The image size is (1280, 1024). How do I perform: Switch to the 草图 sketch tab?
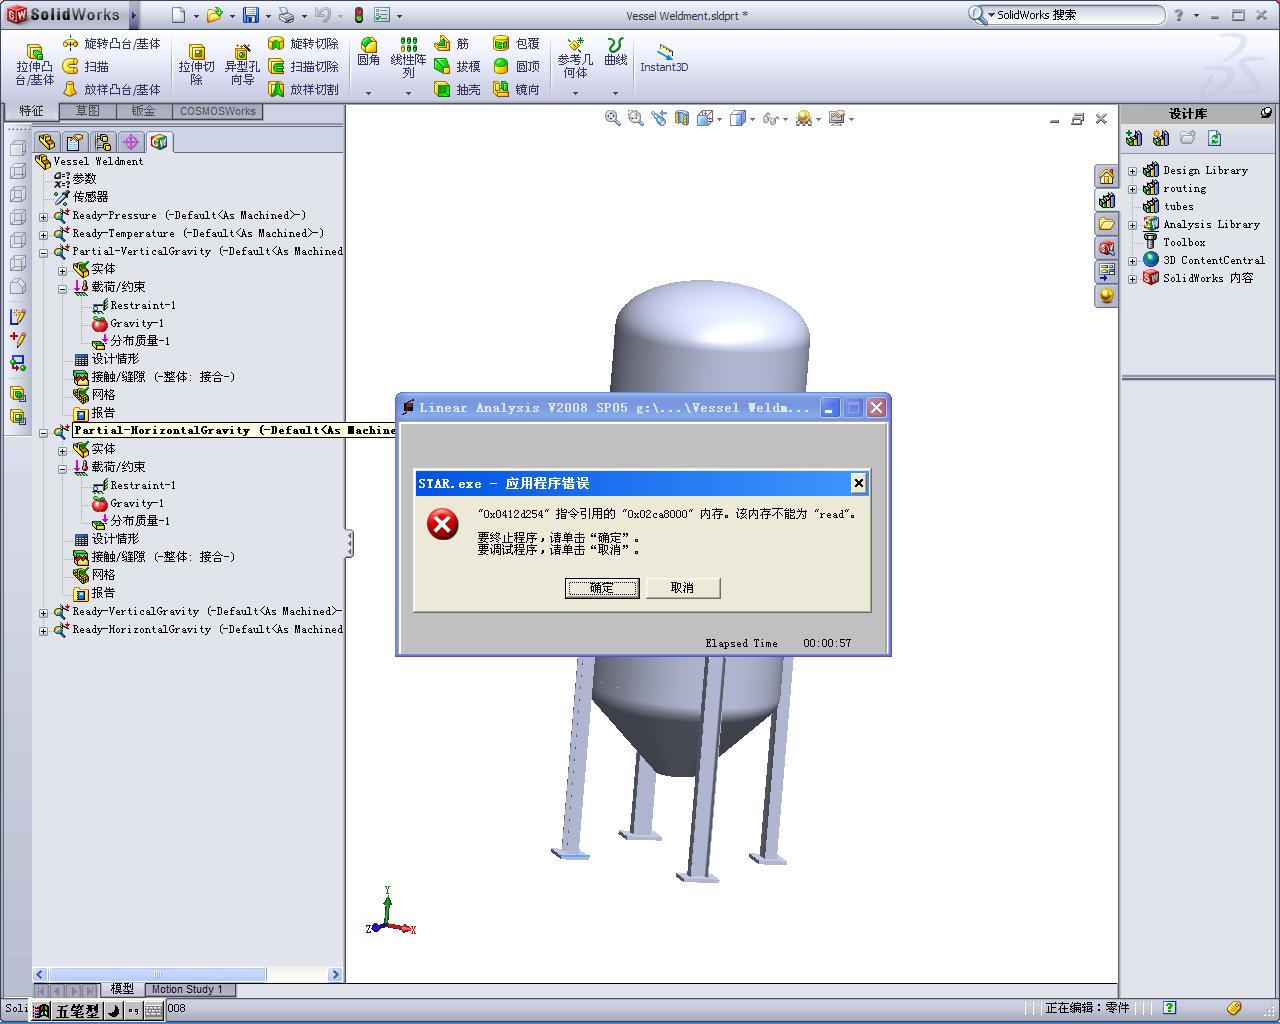point(87,111)
